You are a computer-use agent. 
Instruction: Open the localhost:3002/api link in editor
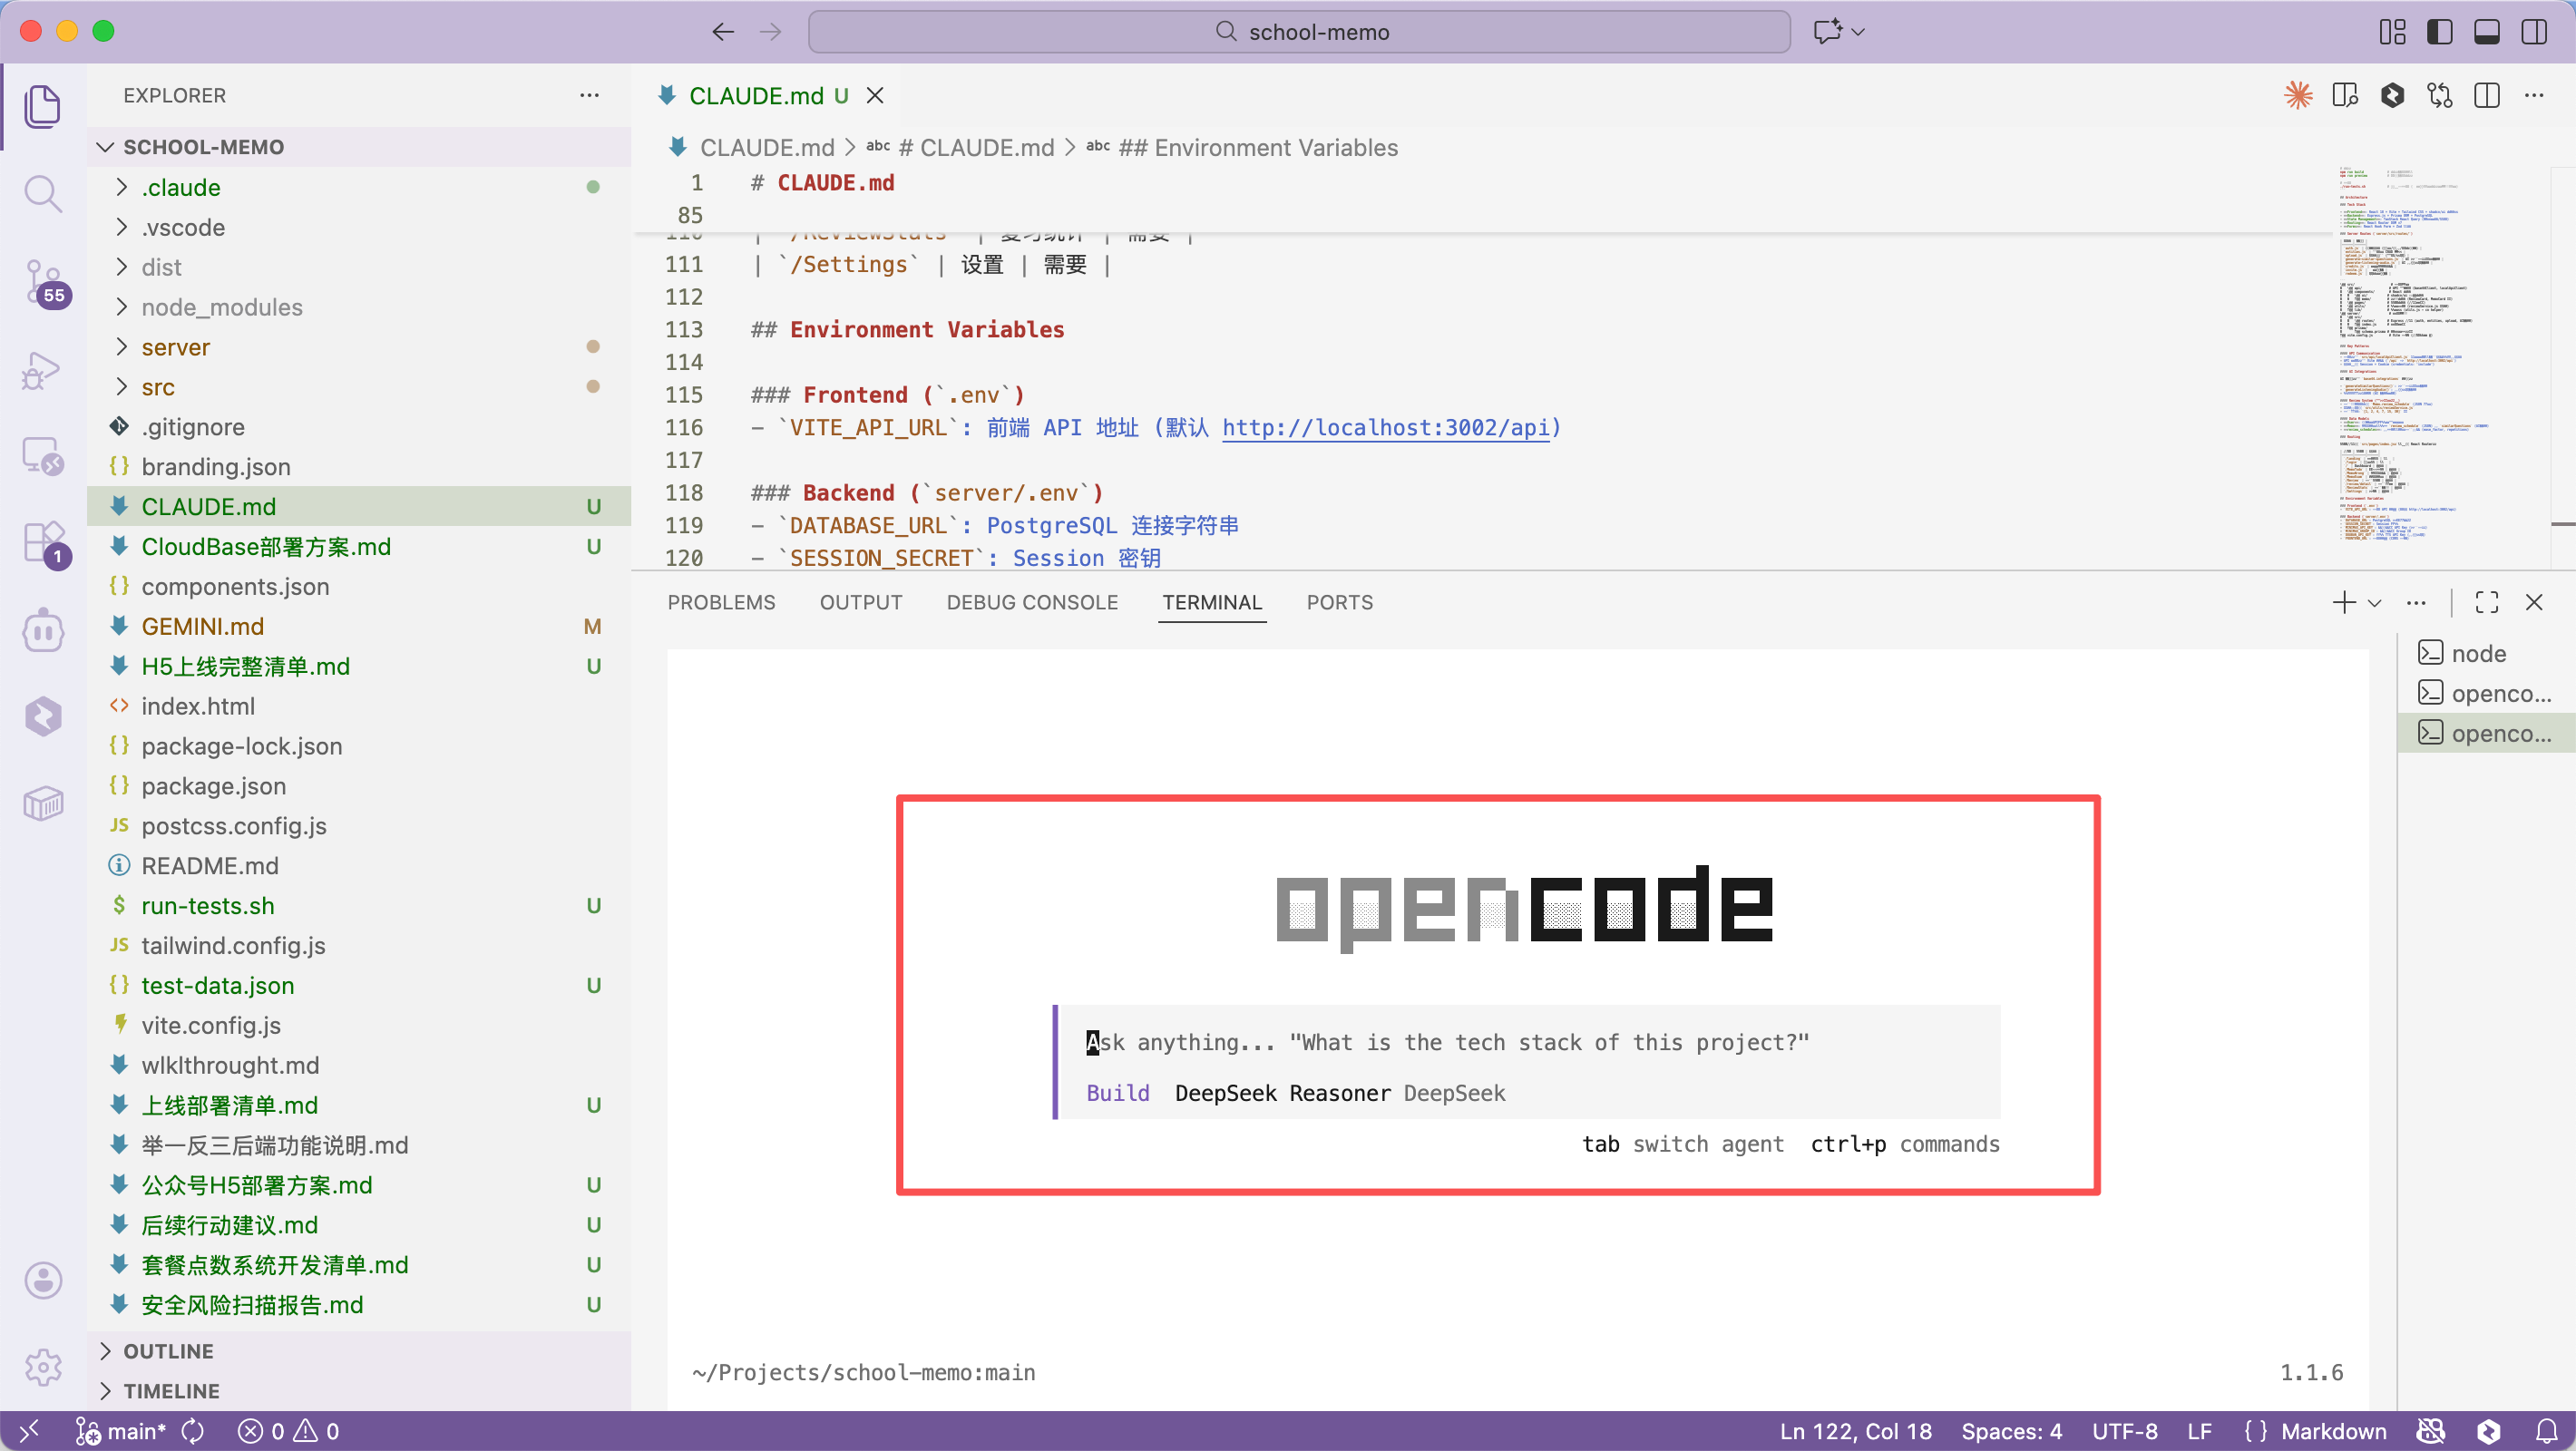(1386, 428)
